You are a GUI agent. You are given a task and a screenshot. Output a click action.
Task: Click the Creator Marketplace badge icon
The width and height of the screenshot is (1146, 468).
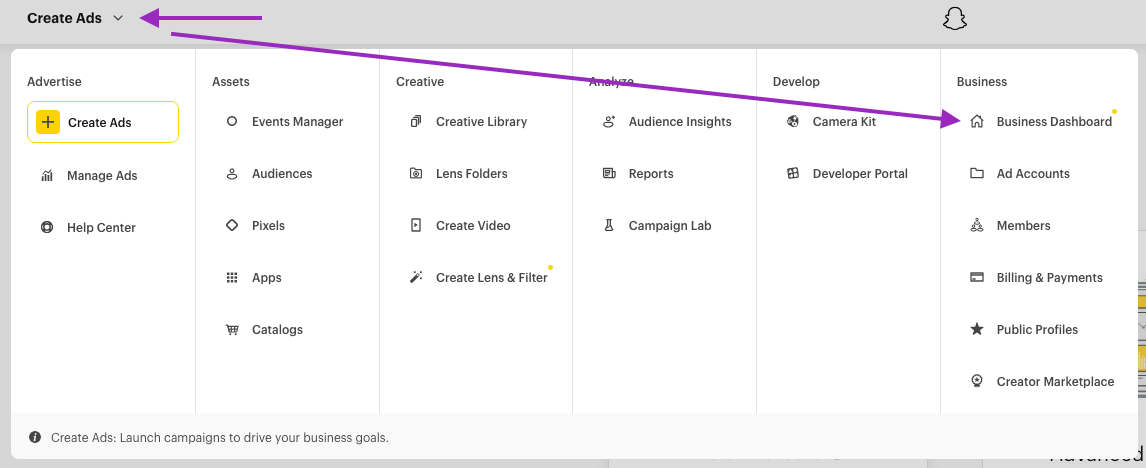pyautogui.click(x=976, y=381)
